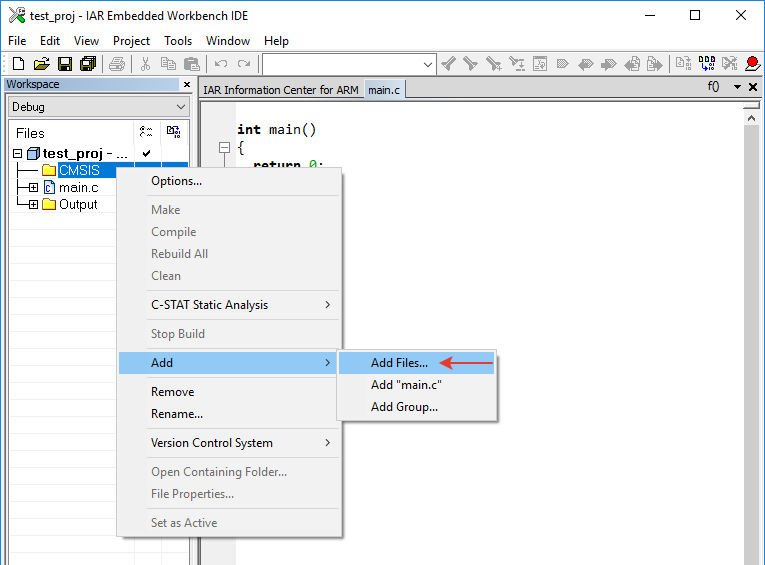This screenshot has height=565, width=765.
Task: Choose Add Files... from the submenu
Action: (x=399, y=363)
